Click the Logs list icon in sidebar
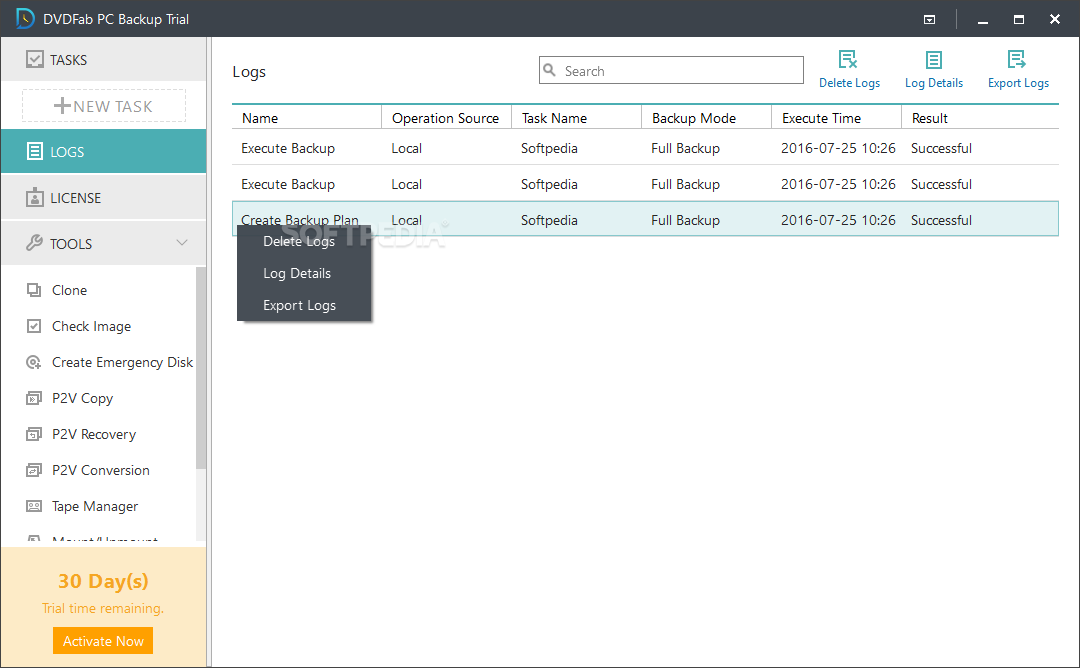 click(x=34, y=152)
